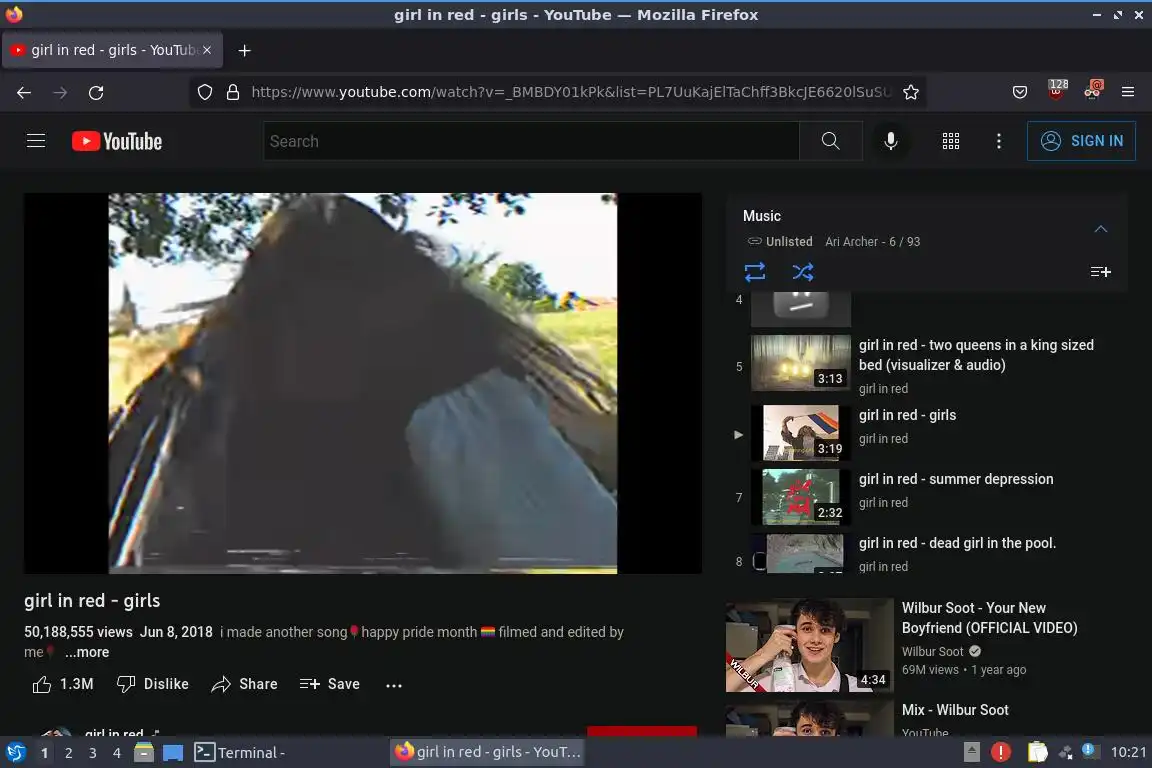Image resolution: width=1152 pixels, height=768 pixels.
Task: Show desktop via blue taskbar icon
Action: [x=173, y=753]
